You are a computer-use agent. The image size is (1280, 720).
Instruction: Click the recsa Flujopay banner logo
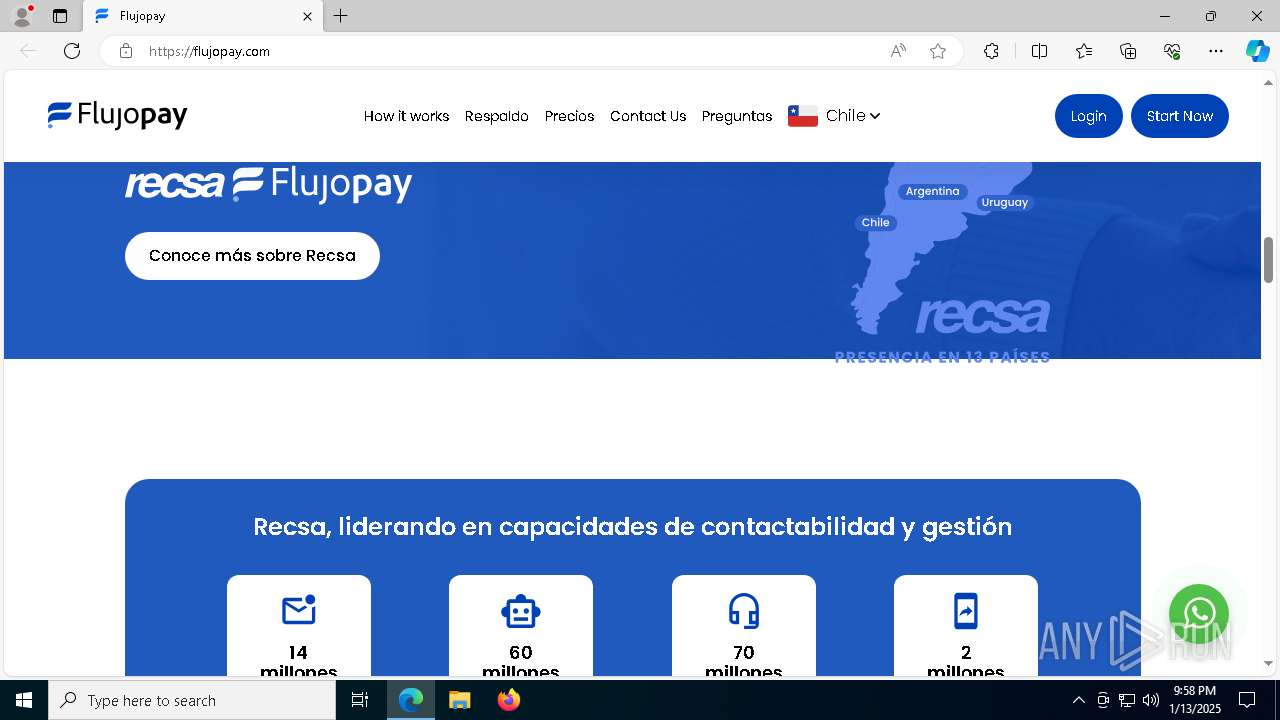pos(268,184)
